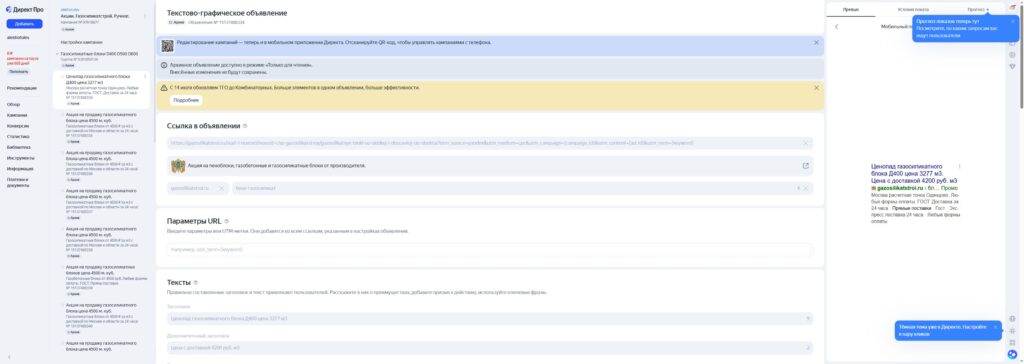Viewport: 1024px width, 364px height.
Task: Open chat assistant icon at bottom right
Action: 1012,354
